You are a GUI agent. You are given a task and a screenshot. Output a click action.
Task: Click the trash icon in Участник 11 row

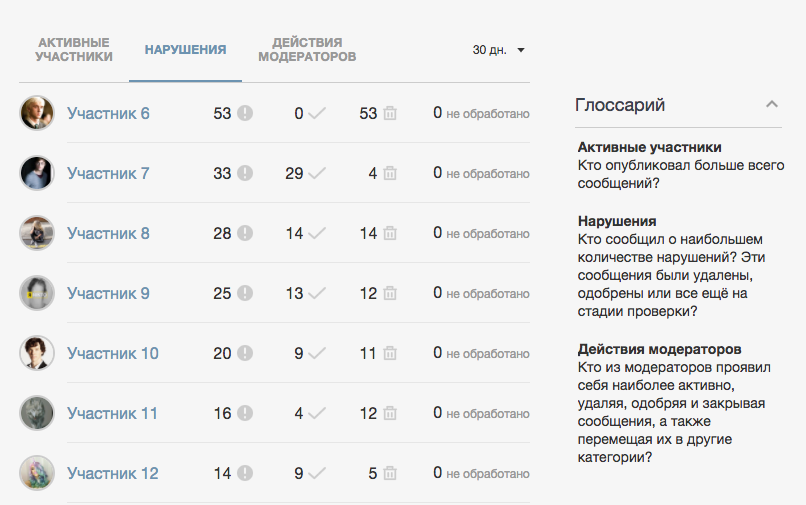coord(389,414)
